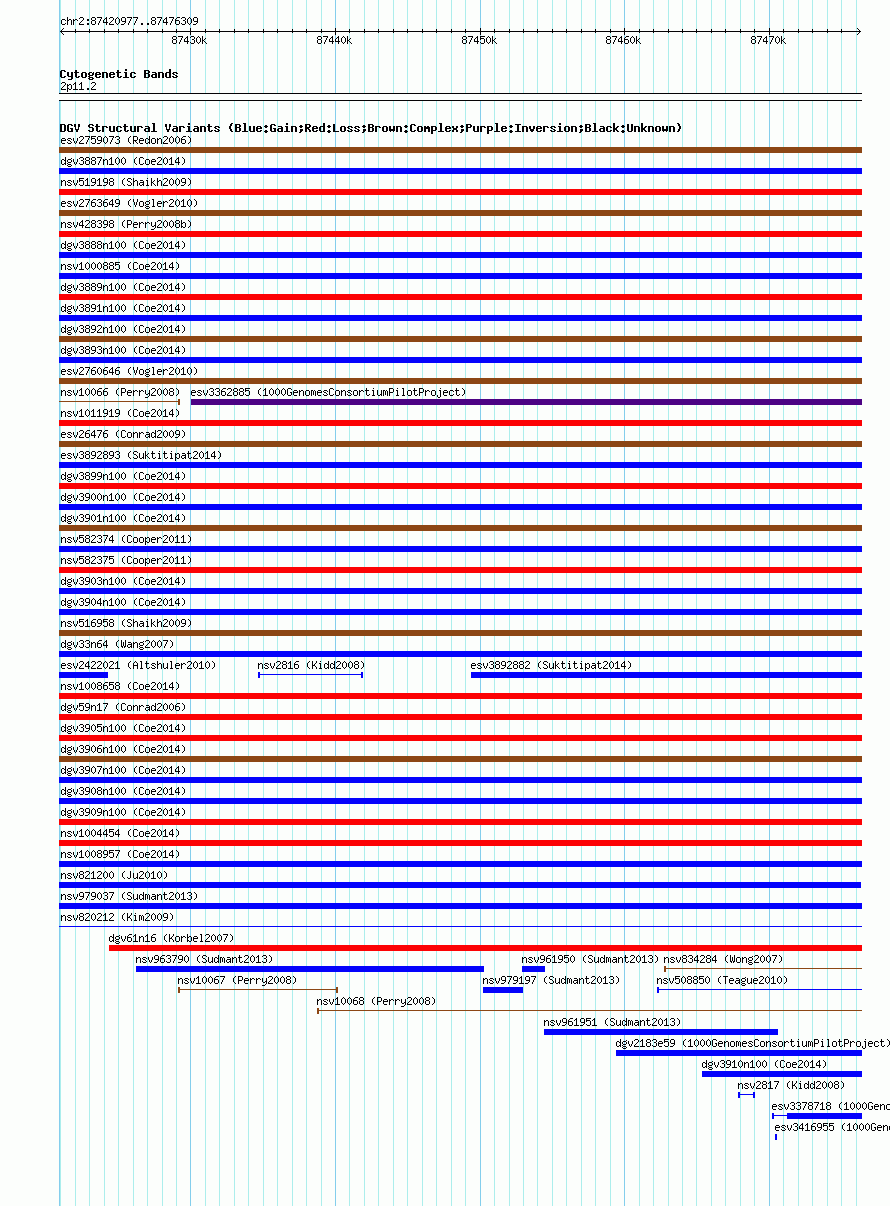The height and width of the screenshot is (1206, 890).
Task: Click the 87430k ruler tick label
Action: [x=189, y=40]
